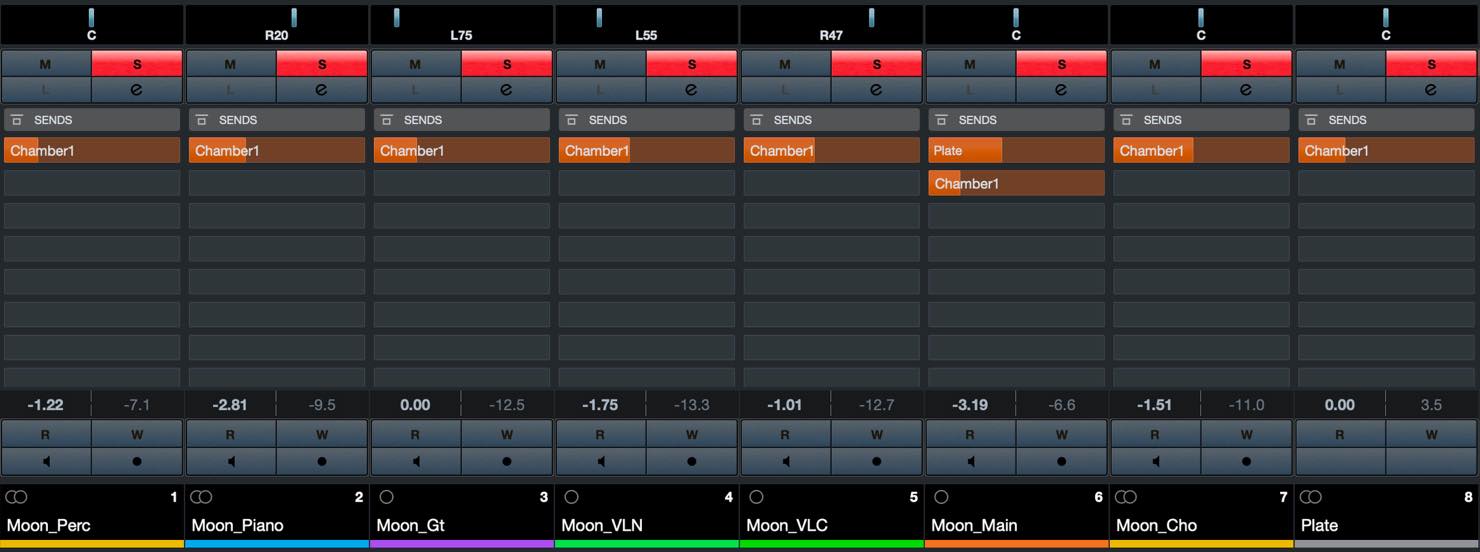Open channel settings (e) for Plate channel
Viewport: 1480px width, 552px height.
point(1432,89)
